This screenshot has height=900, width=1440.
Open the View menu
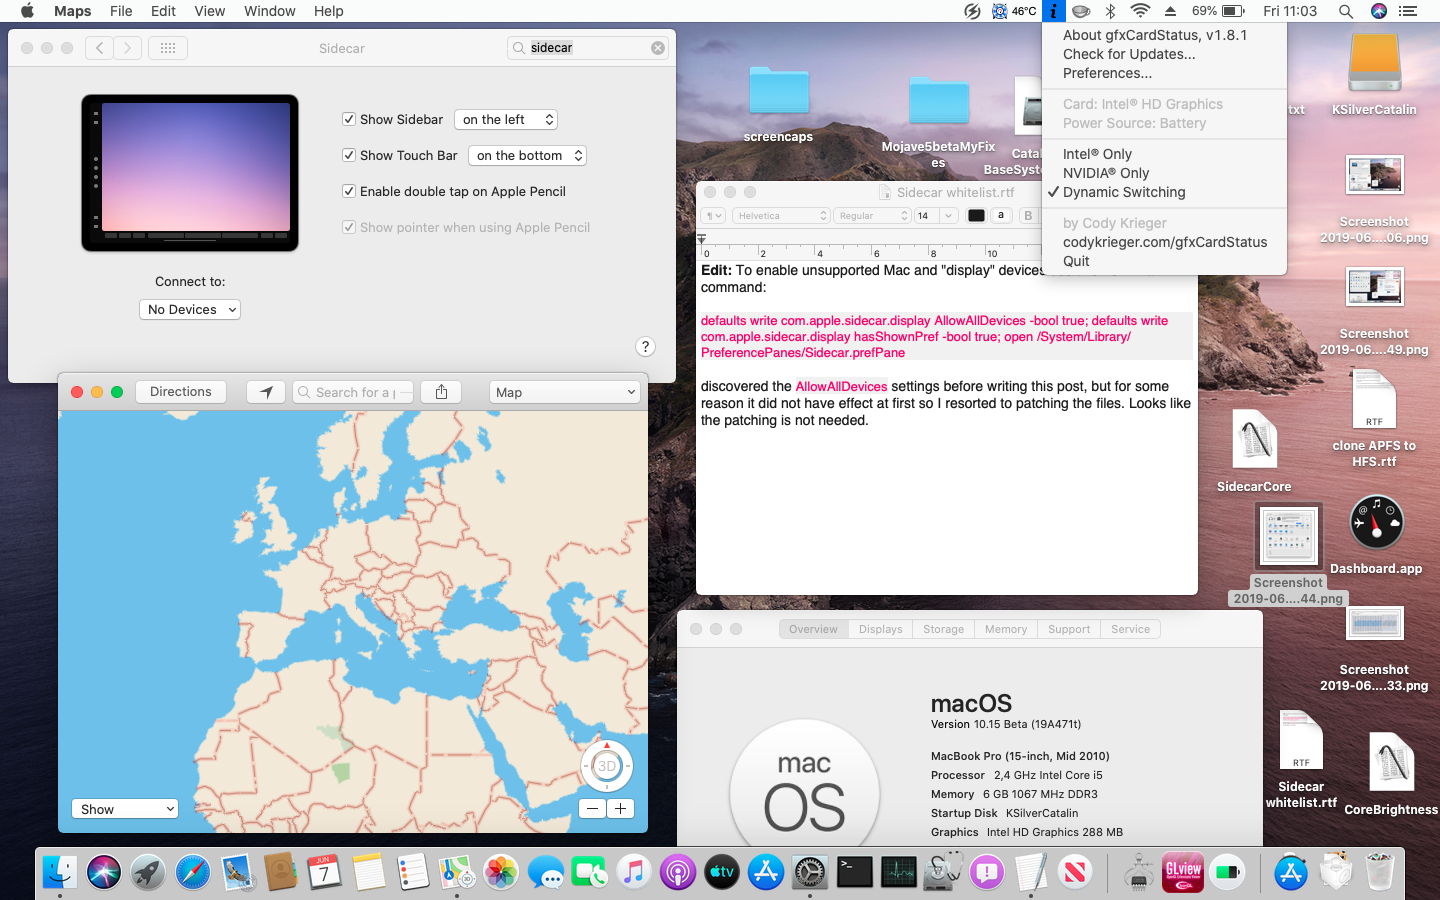pos(209,11)
